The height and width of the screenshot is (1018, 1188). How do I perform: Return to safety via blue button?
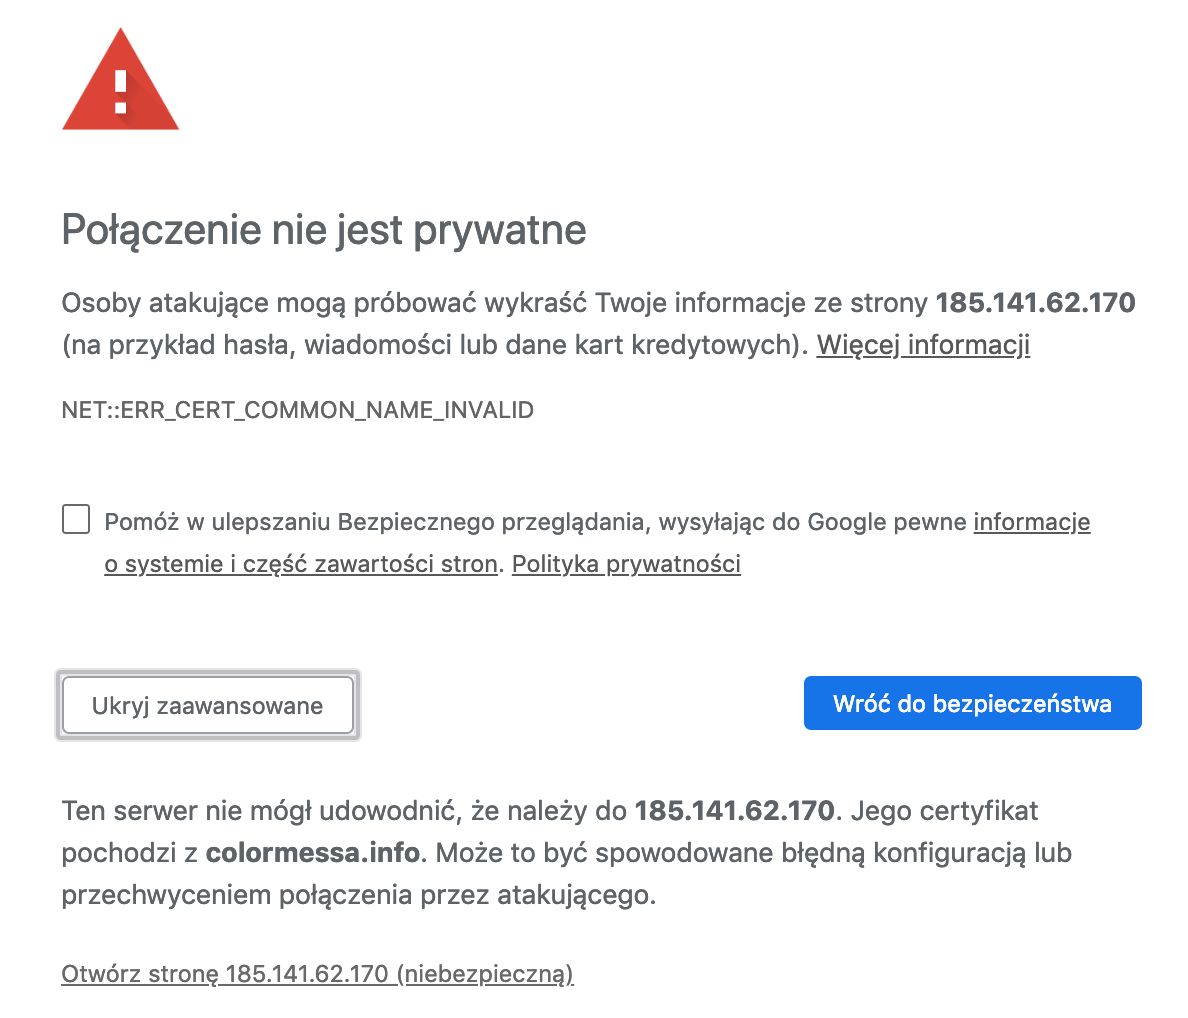(x=971, y=703)
